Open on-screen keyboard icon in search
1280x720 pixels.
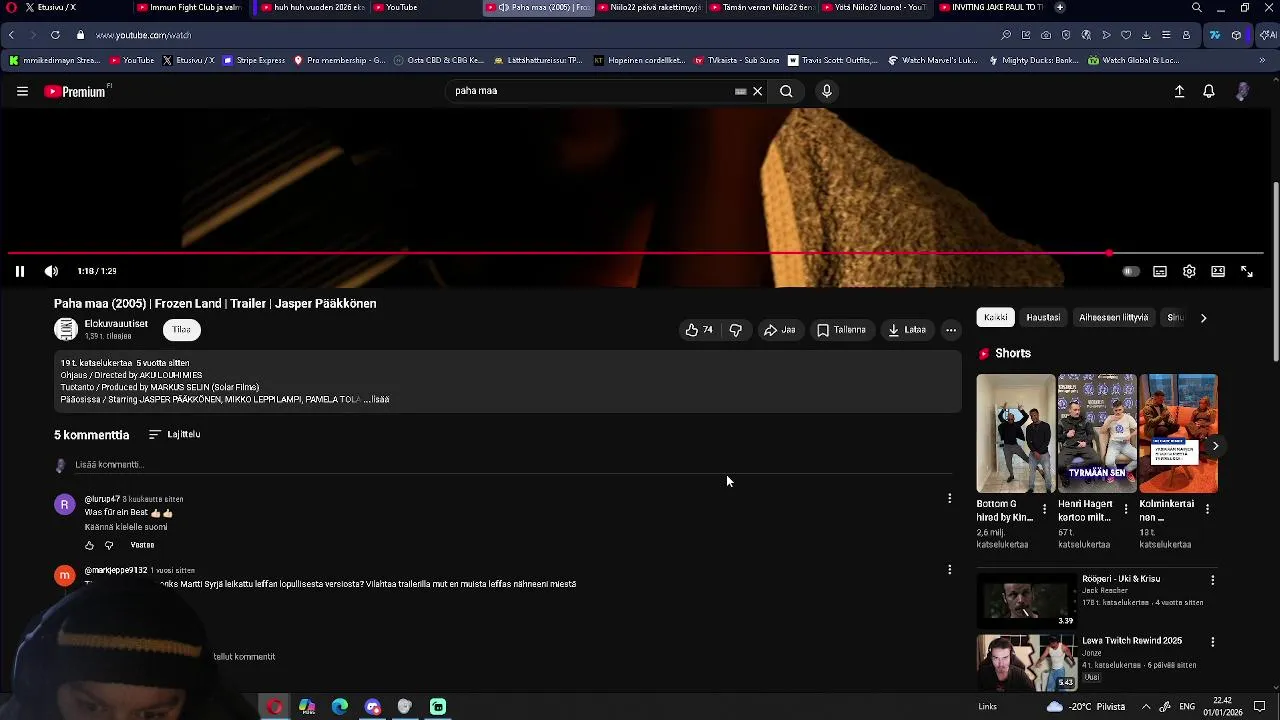740,91
